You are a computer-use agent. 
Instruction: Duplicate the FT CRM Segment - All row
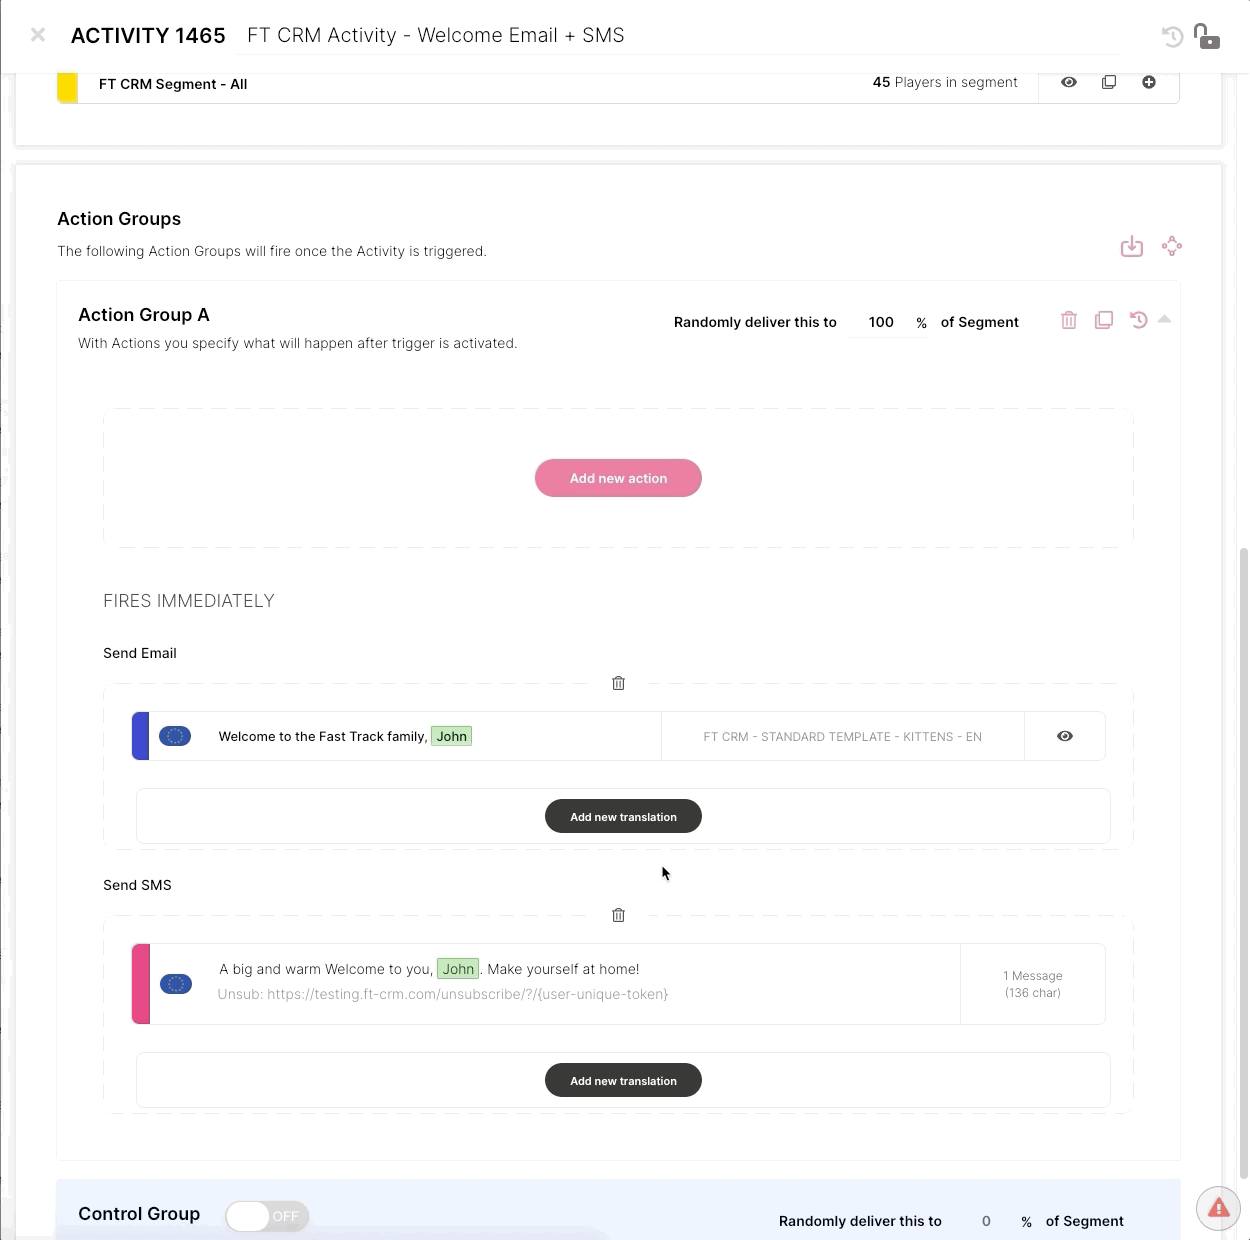coord(1109,82)
